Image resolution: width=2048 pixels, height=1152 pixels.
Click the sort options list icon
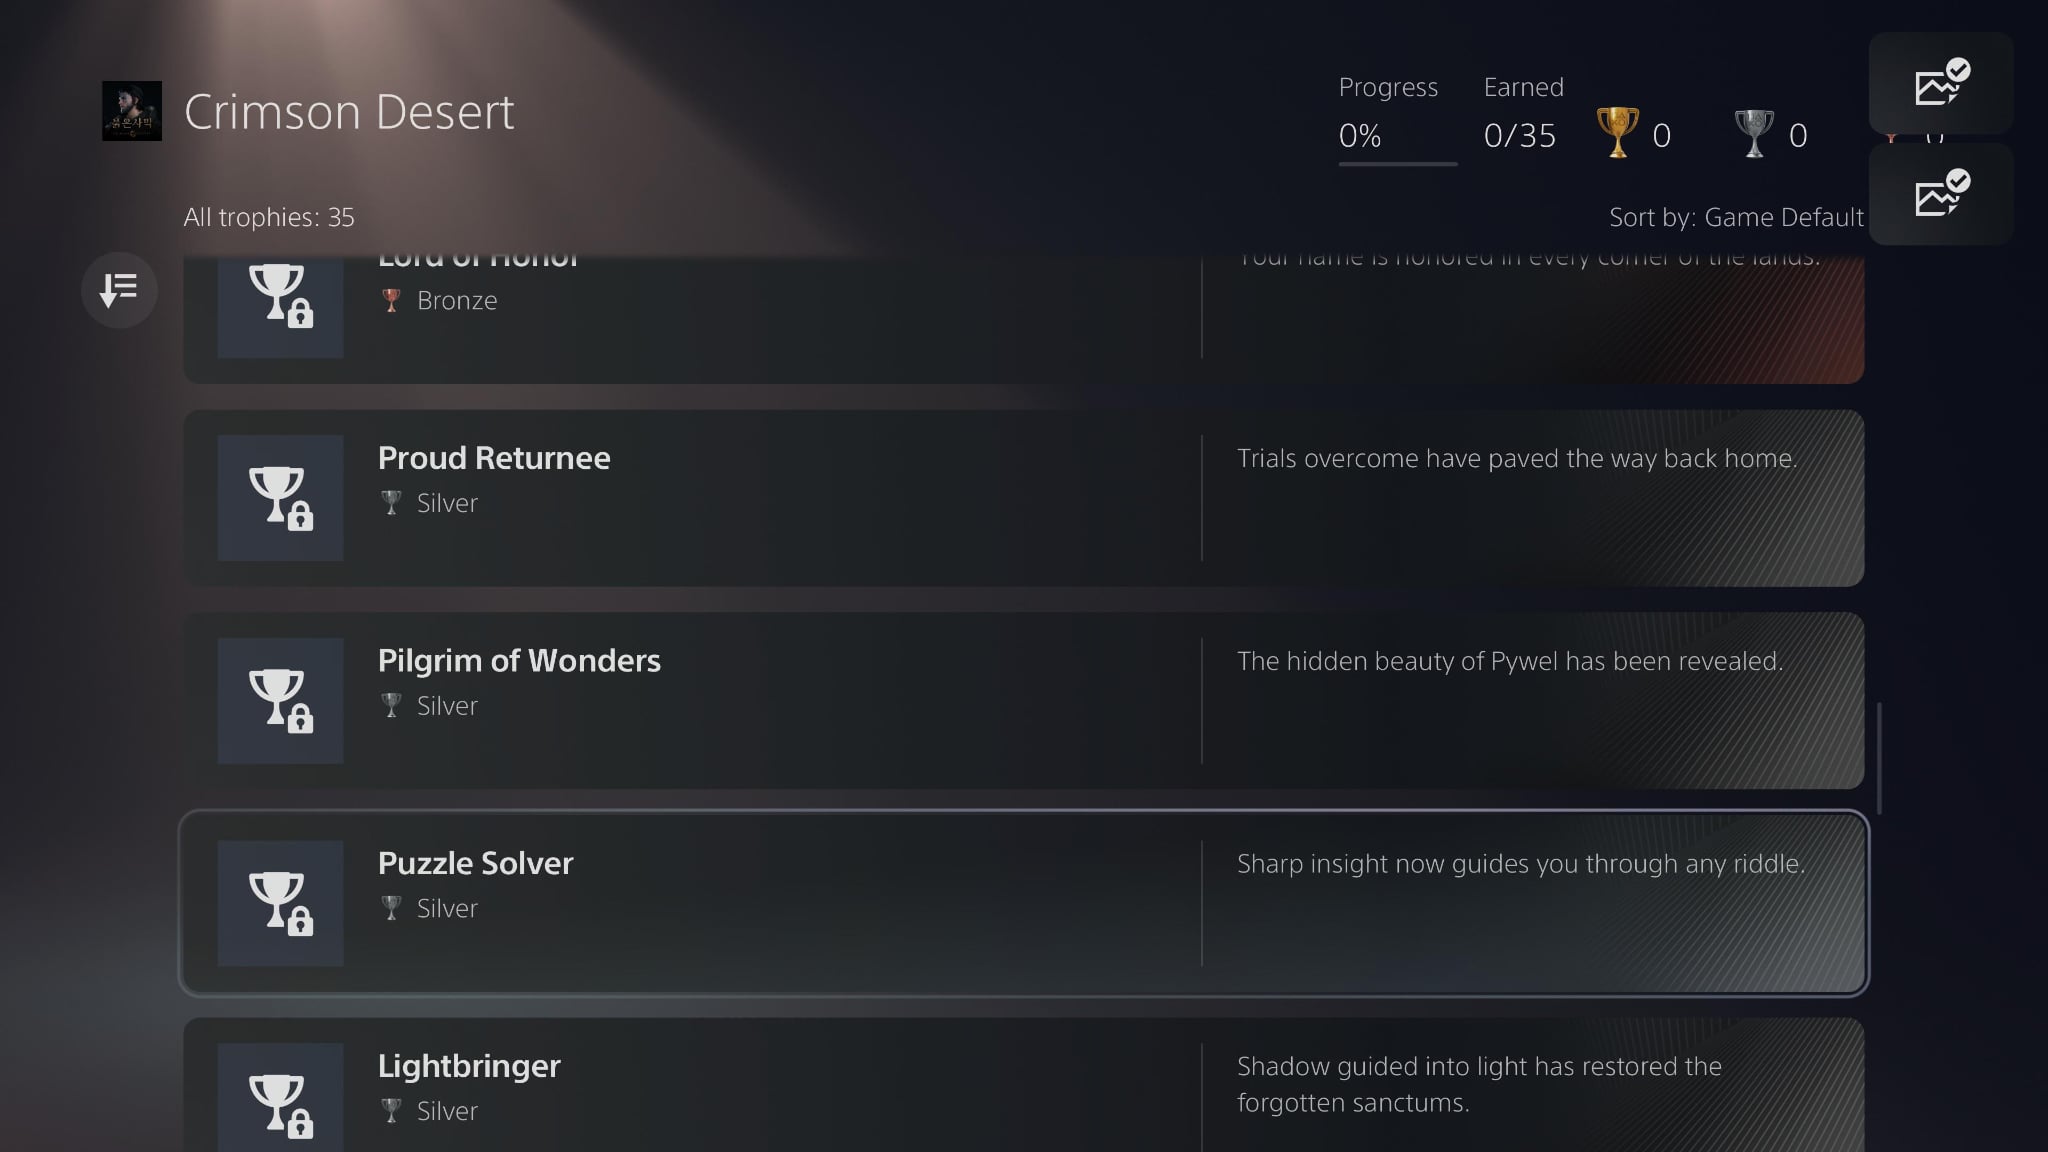point(119,290)
